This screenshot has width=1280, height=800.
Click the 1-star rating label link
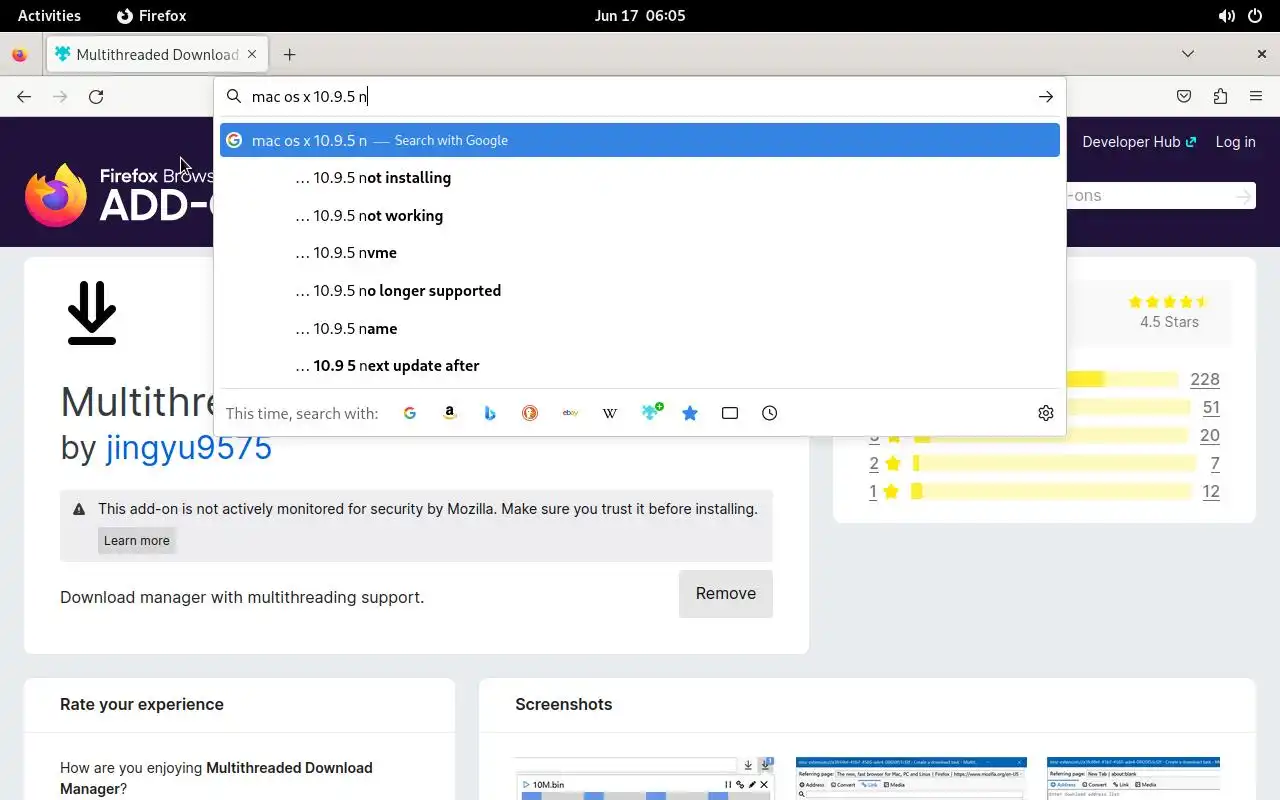pyautogui.click(x=885, y=492)
